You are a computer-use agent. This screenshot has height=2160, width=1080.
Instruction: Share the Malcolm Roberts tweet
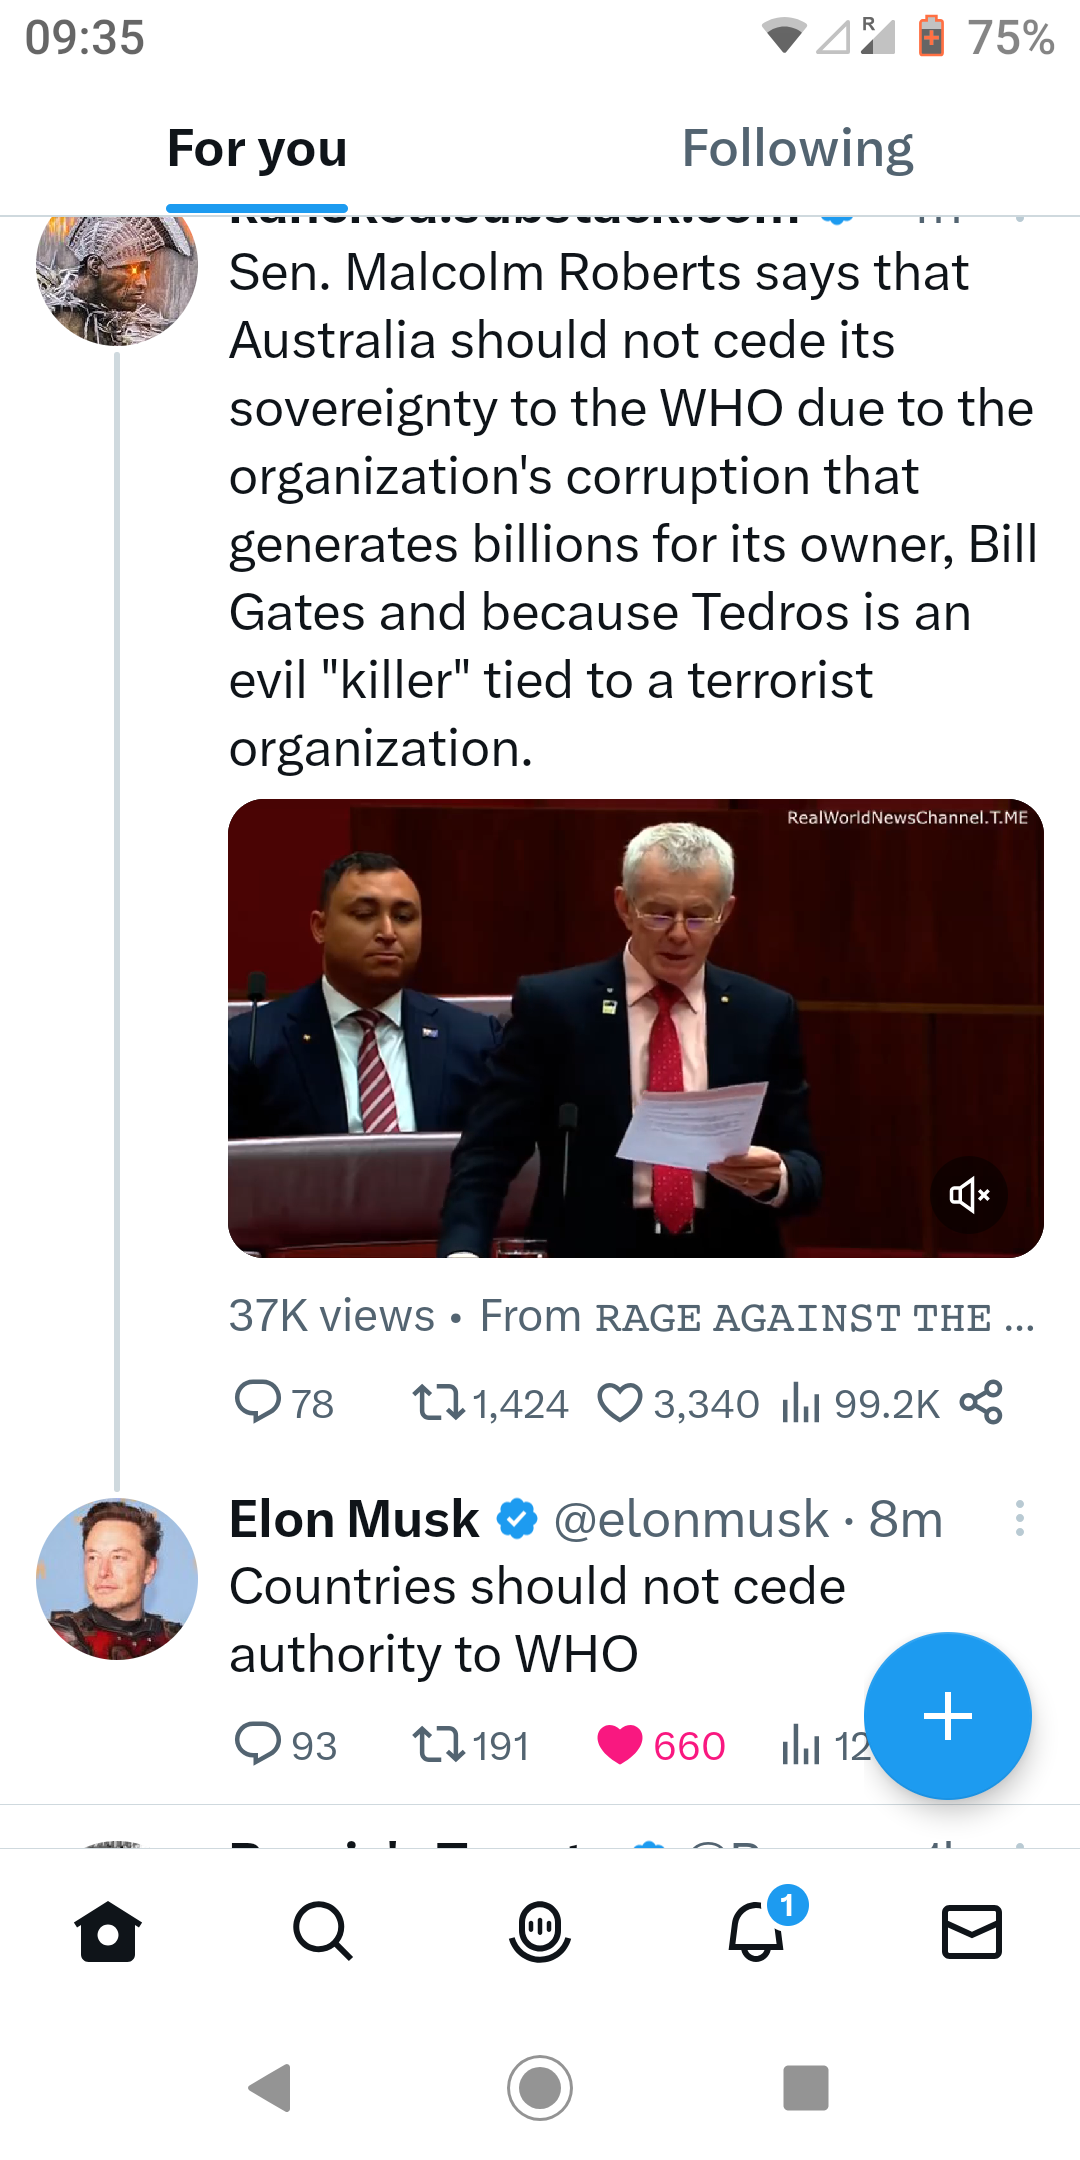(981, 1402)
